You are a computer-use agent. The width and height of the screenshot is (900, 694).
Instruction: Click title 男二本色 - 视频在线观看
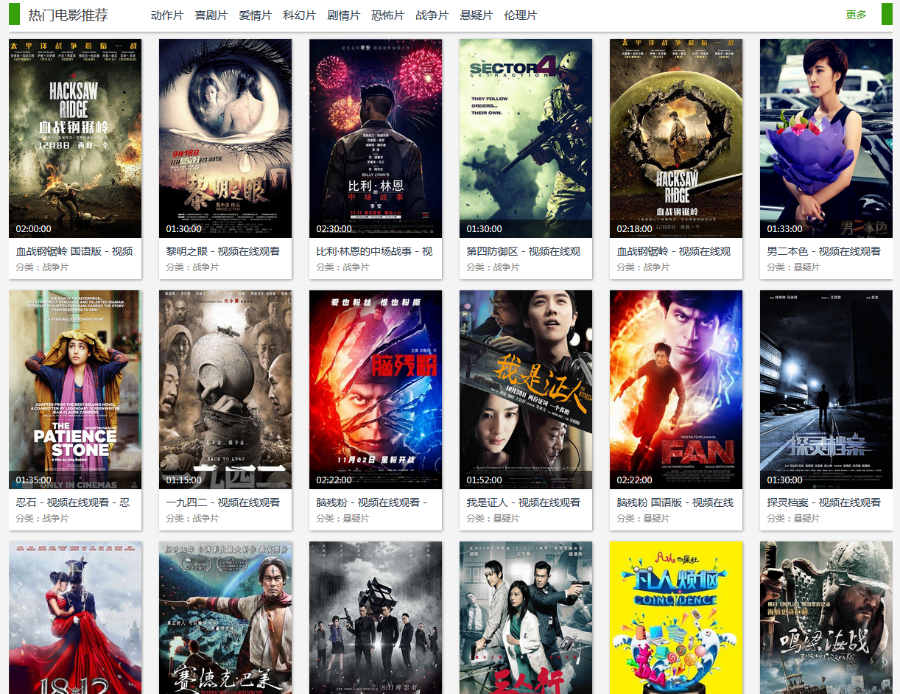[x=824, y=251]
